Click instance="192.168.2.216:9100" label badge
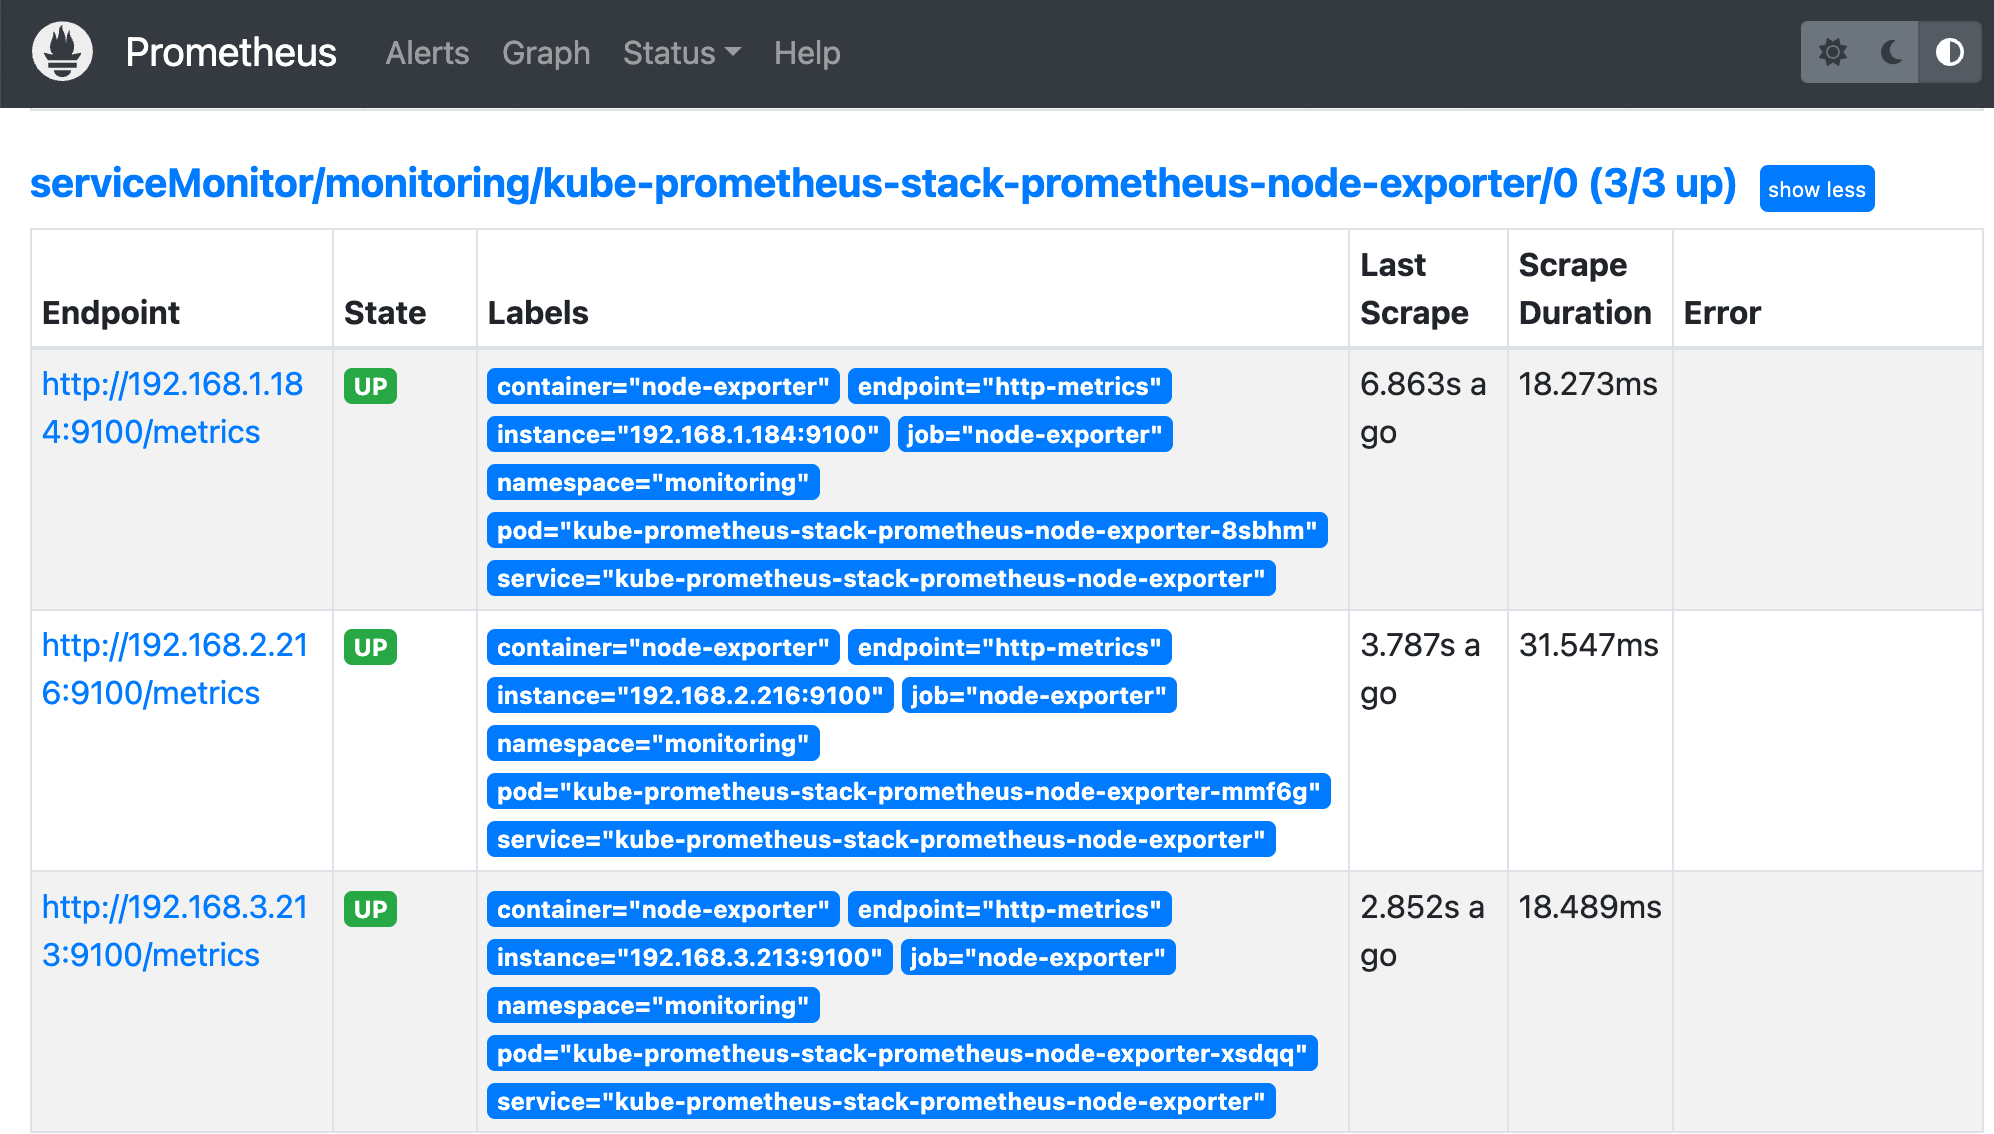Viewport: 1994px width, 1134px height. (x=689, y=695)
